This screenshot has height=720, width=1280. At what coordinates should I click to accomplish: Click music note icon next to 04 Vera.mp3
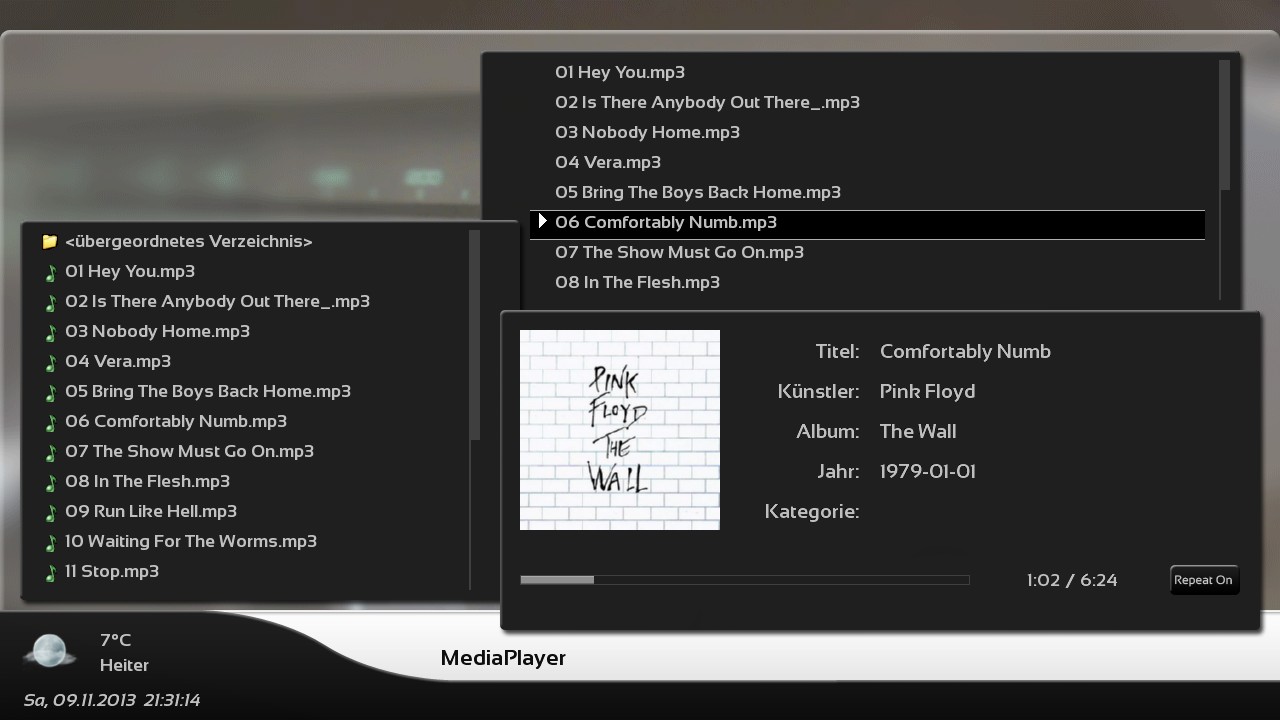pyautogui.click(x=50, y=362)
